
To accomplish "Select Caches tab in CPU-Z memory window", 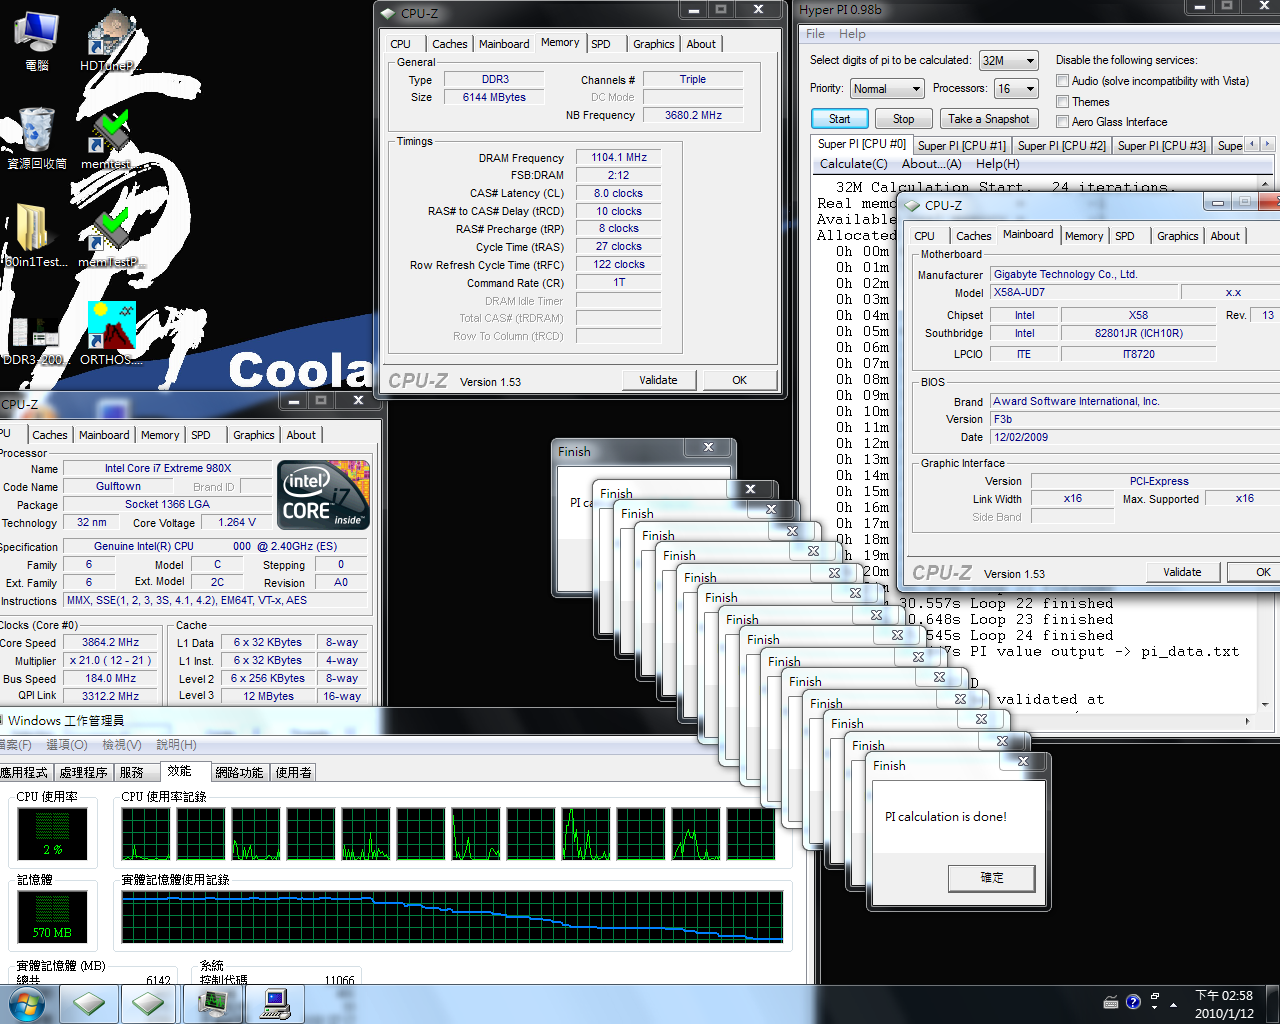I will pos(449,44).
